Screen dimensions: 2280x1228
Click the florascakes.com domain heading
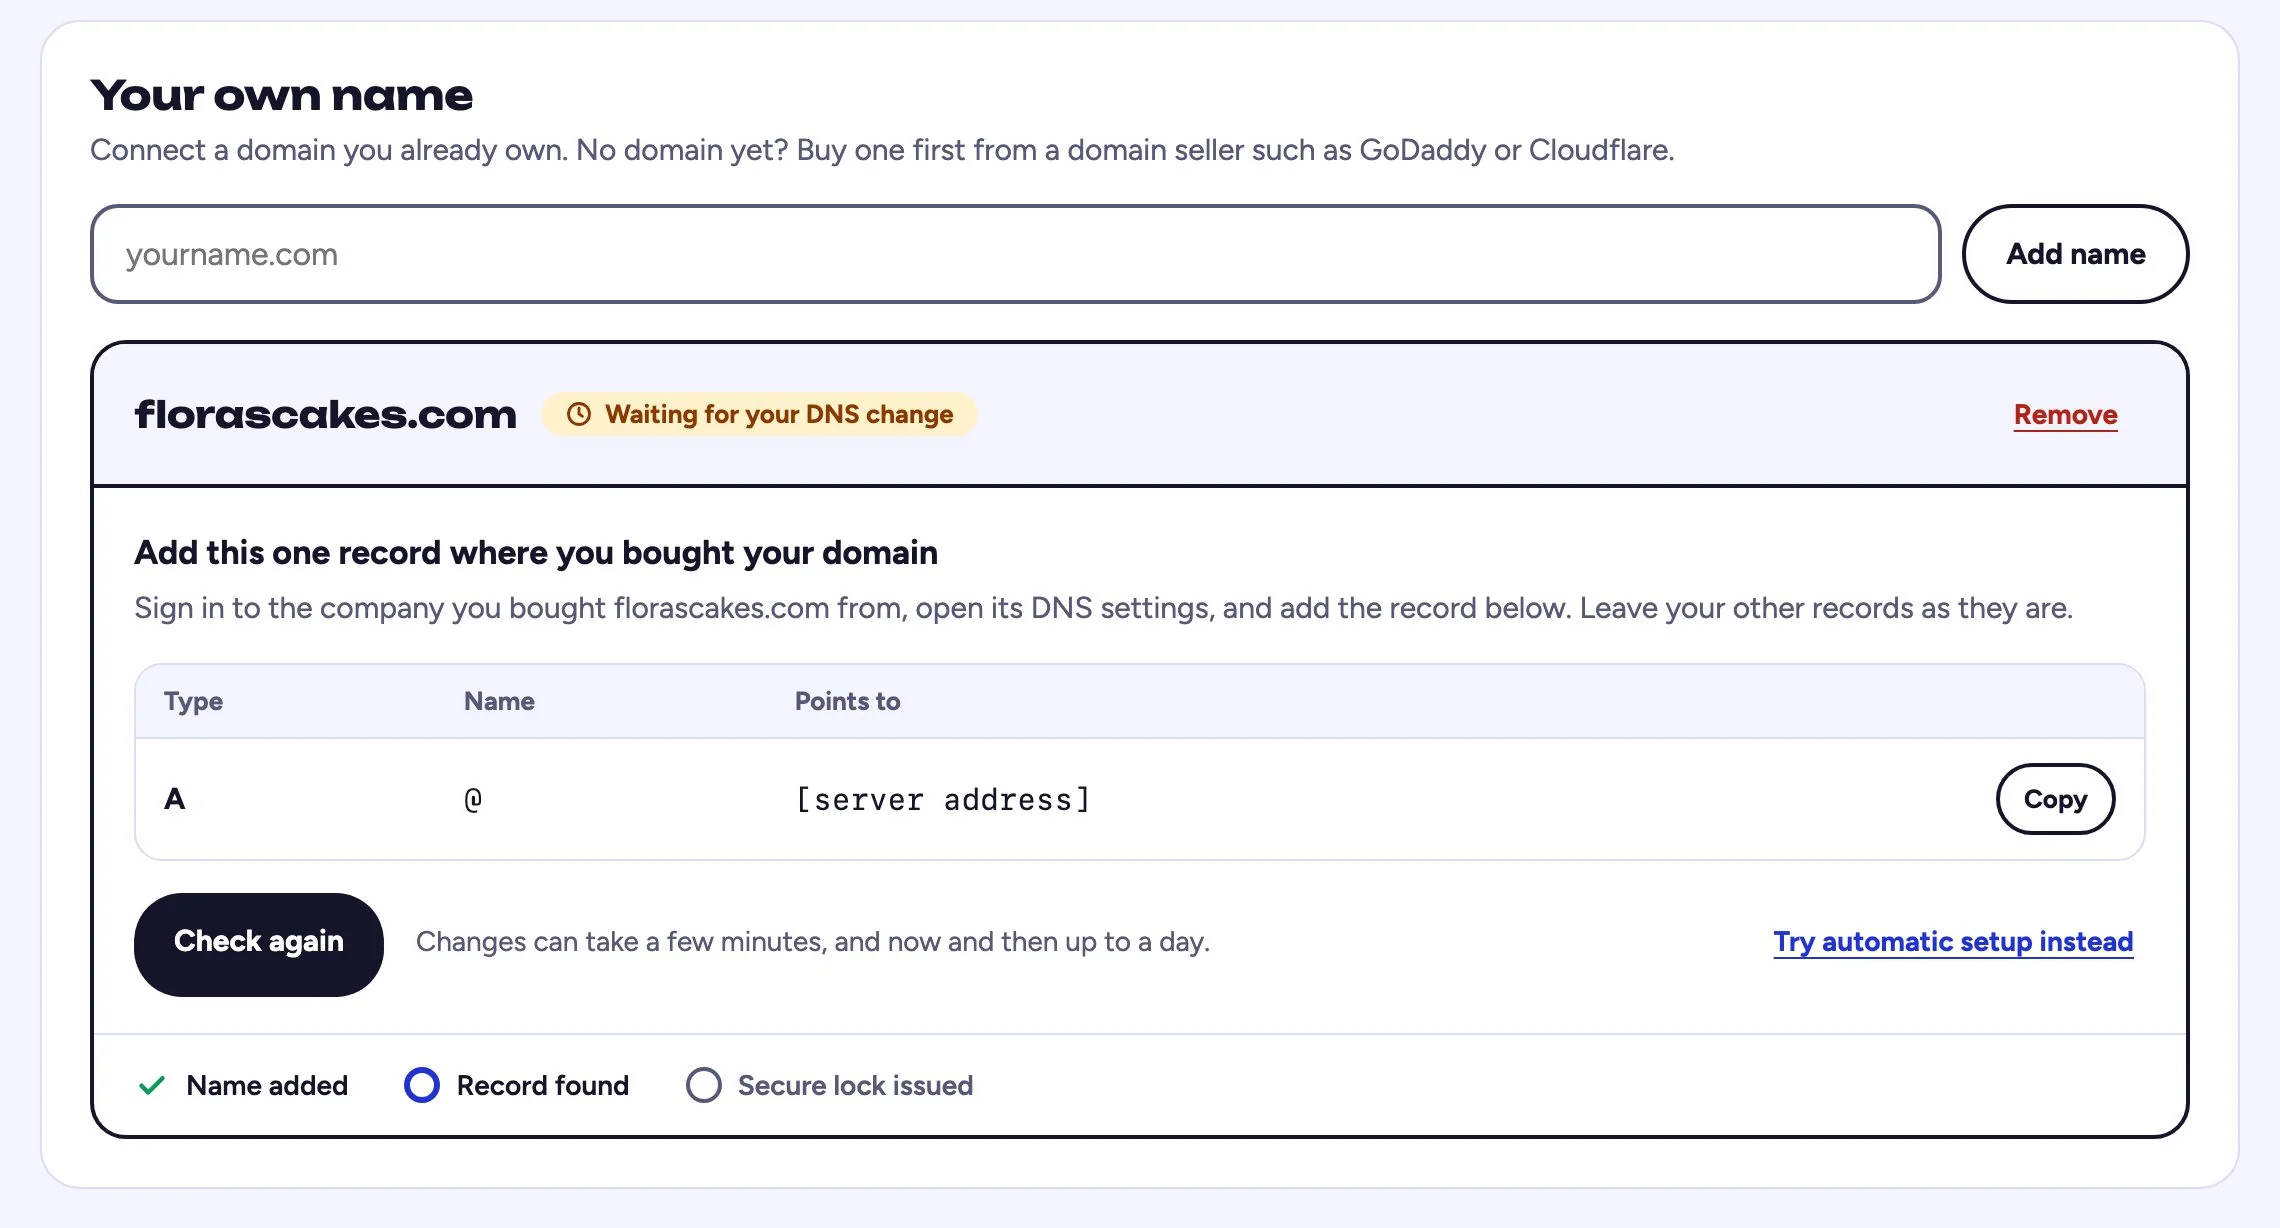[x=326, y=415]
